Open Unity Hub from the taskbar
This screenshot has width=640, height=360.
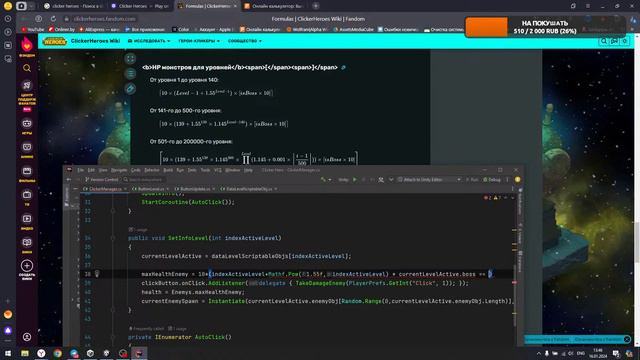click(90, 353)
